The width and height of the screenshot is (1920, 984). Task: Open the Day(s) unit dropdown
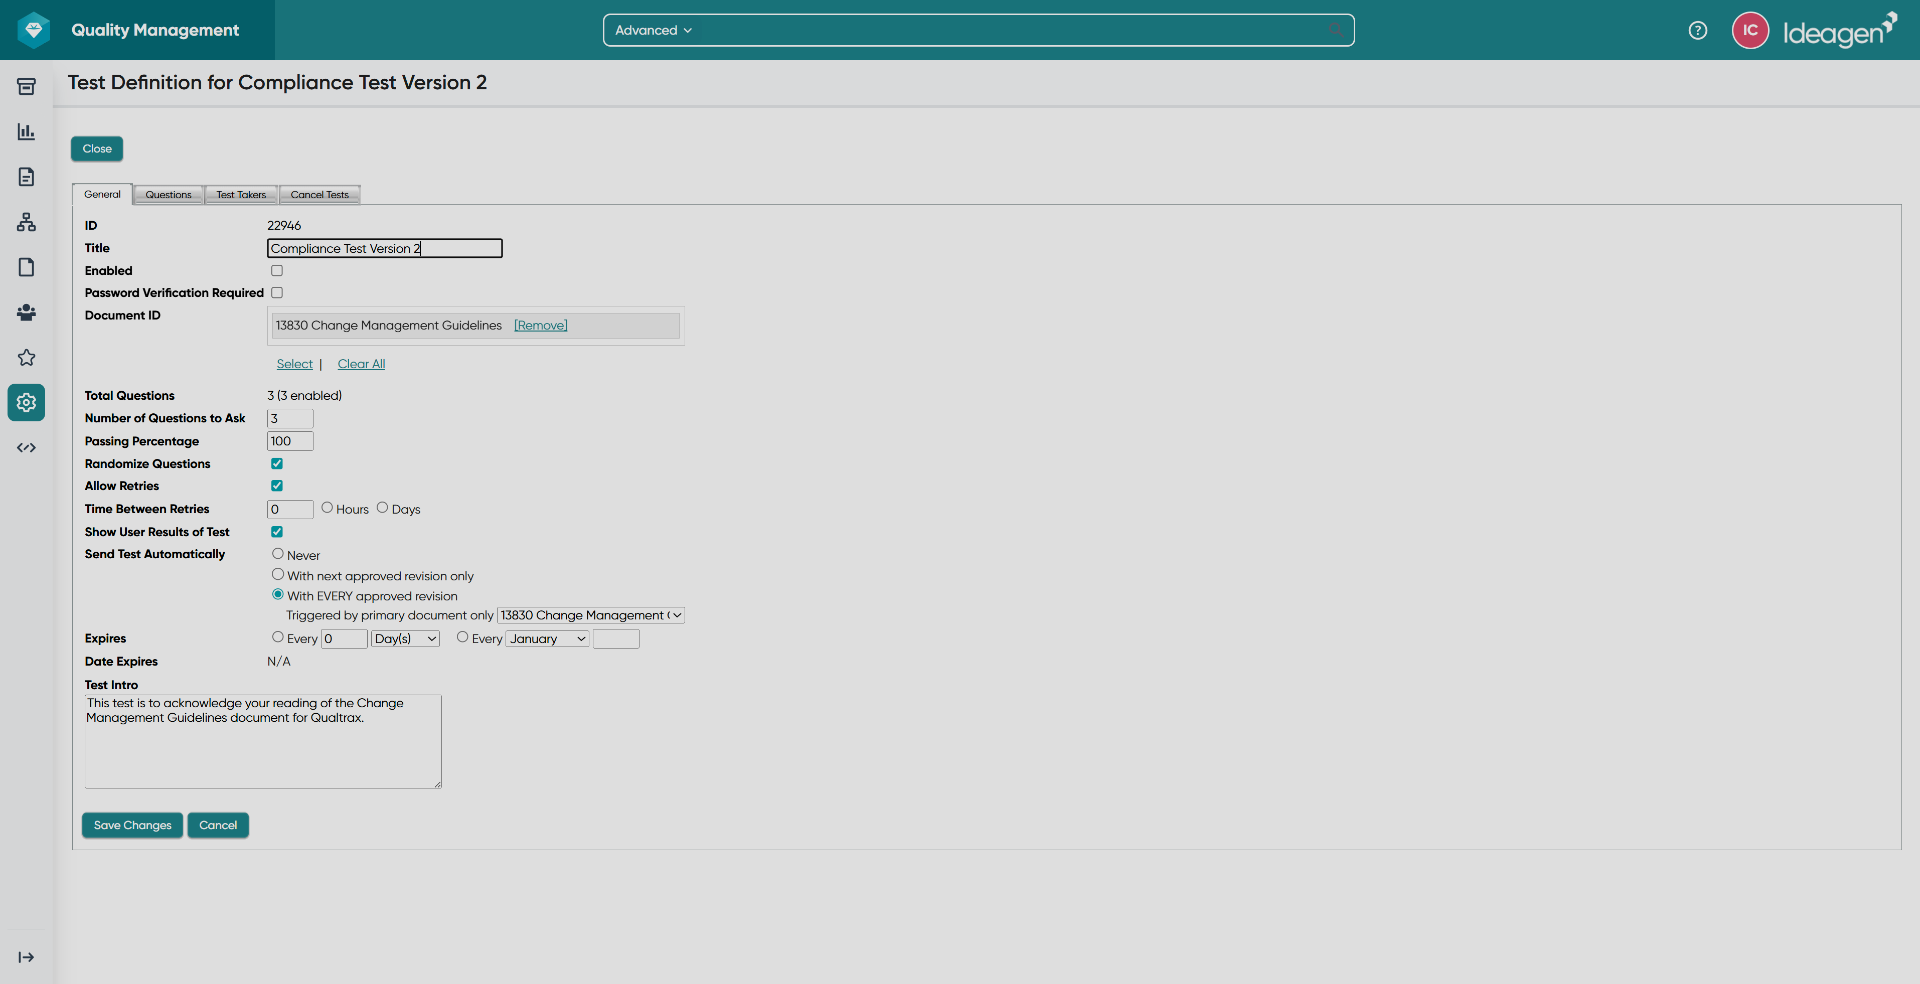coord(405,639)
